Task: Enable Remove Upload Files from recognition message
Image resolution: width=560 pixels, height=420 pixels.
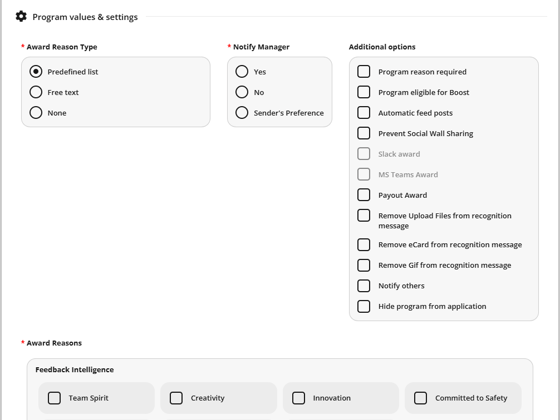Action: pyautogui.click(x=364, y=215)
